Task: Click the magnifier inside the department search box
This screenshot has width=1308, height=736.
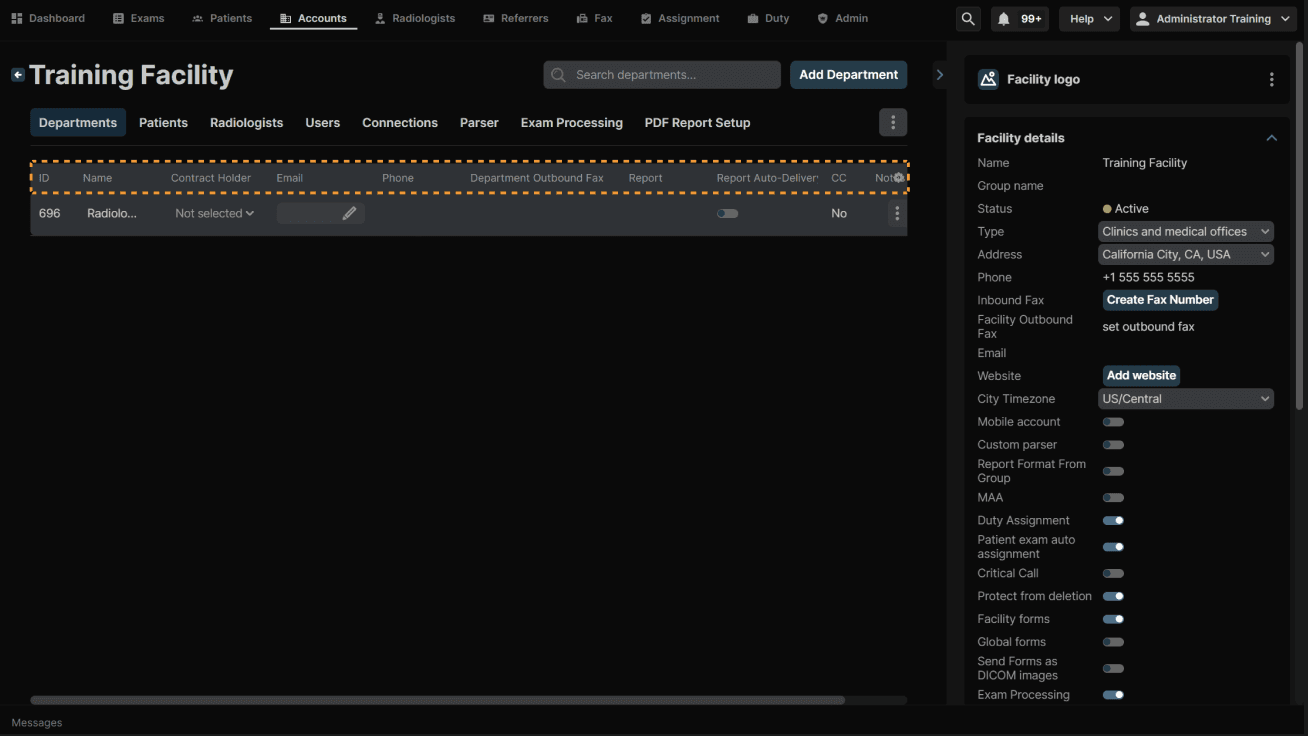Action: 559,75
